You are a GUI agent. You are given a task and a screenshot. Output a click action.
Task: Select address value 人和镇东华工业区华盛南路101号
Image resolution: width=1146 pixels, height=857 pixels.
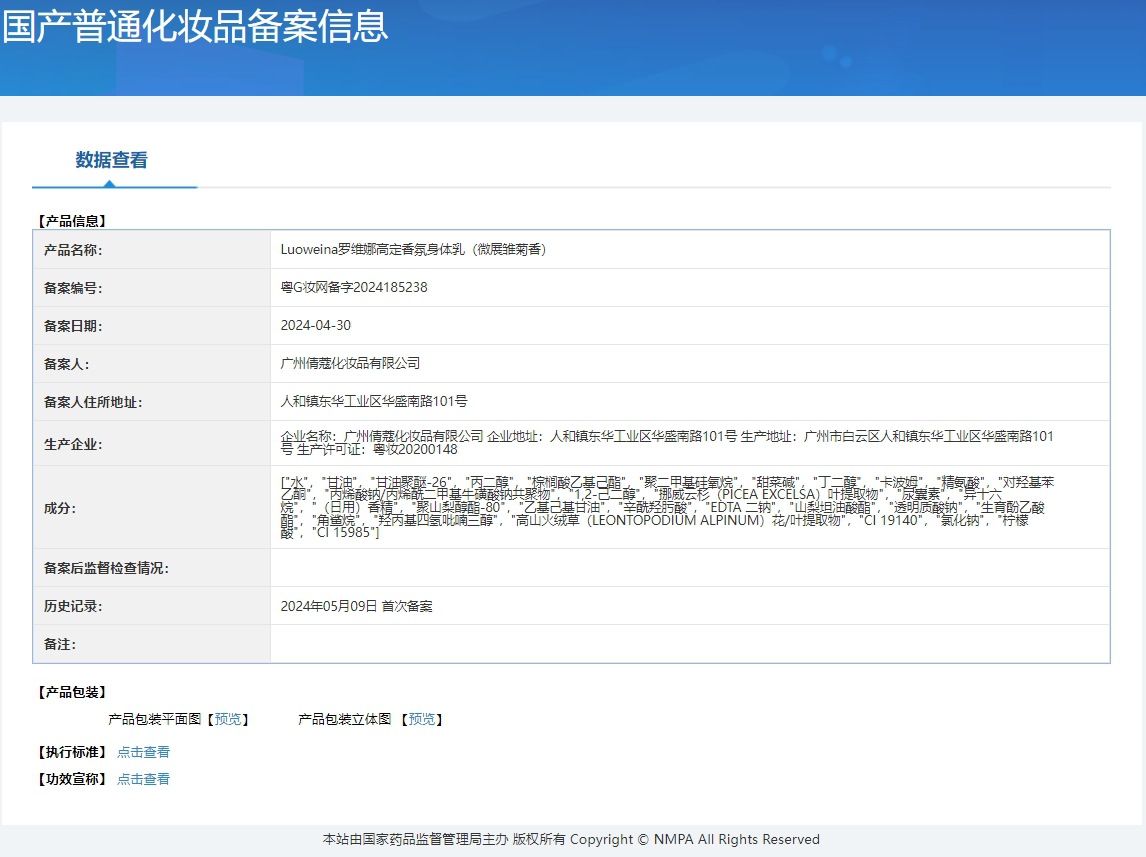click(x=374, y=401)
